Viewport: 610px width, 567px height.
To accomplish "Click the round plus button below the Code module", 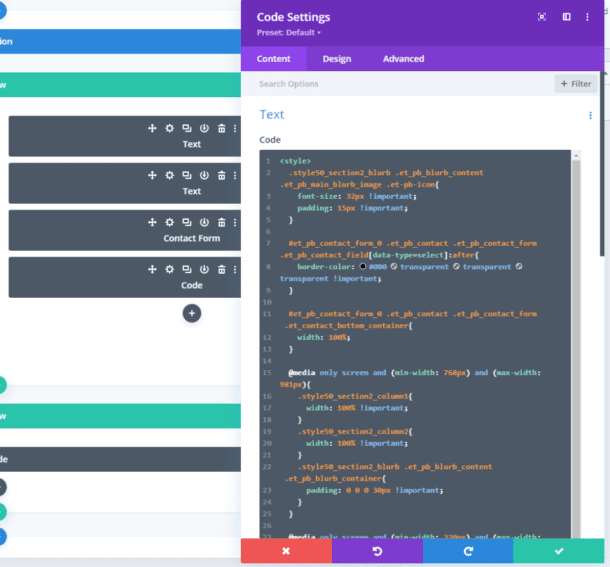I will point(192,313).
